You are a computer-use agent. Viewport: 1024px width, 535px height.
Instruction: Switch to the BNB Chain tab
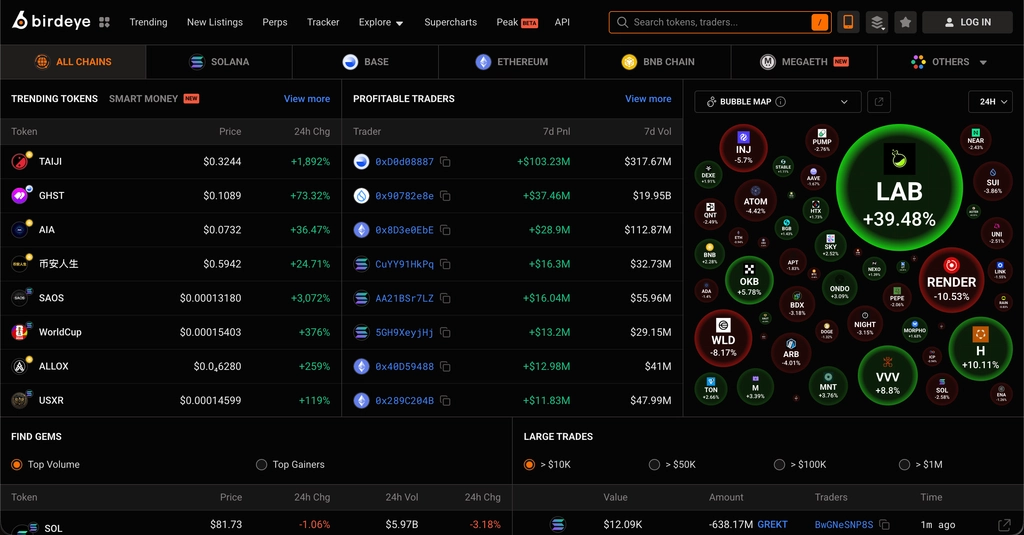tap(658, 61)
